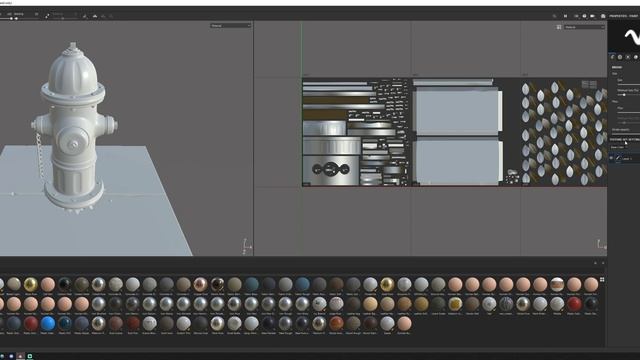Toggle the layer visibility eye in layer stack
Image resolution: width=640 pixels, height=360 pixels.
611,158
